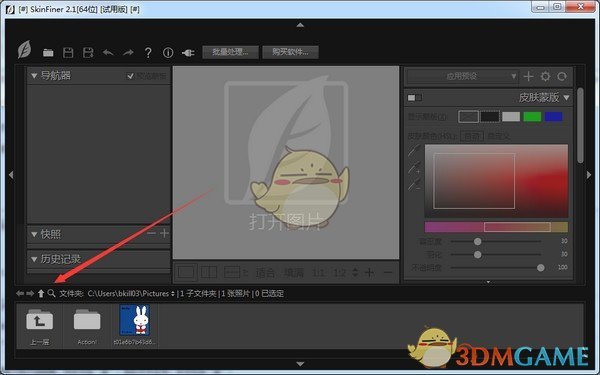
Task: Click the plug-in connector icon
Action: point(188,53)
